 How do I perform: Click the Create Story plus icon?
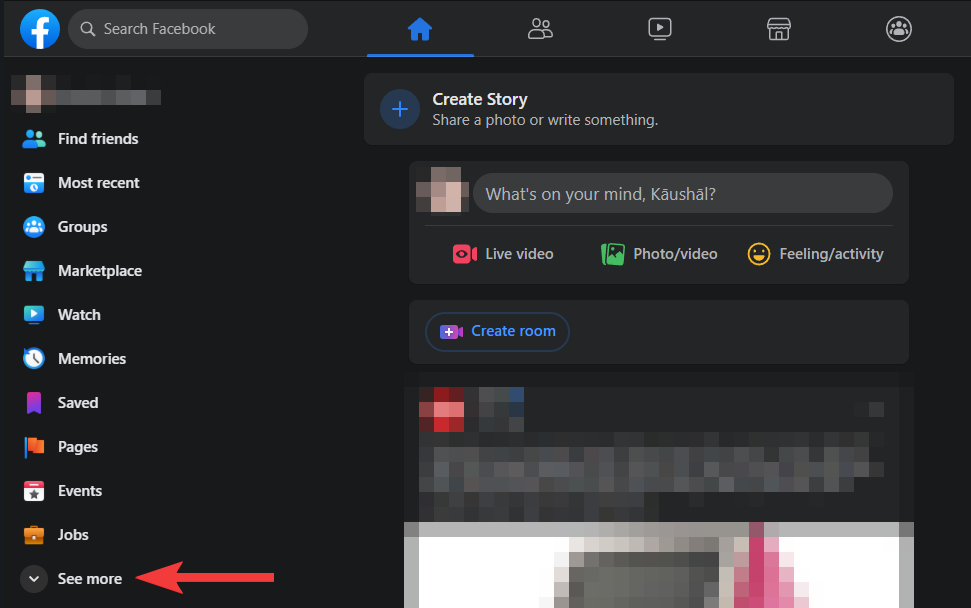(400, 109)
